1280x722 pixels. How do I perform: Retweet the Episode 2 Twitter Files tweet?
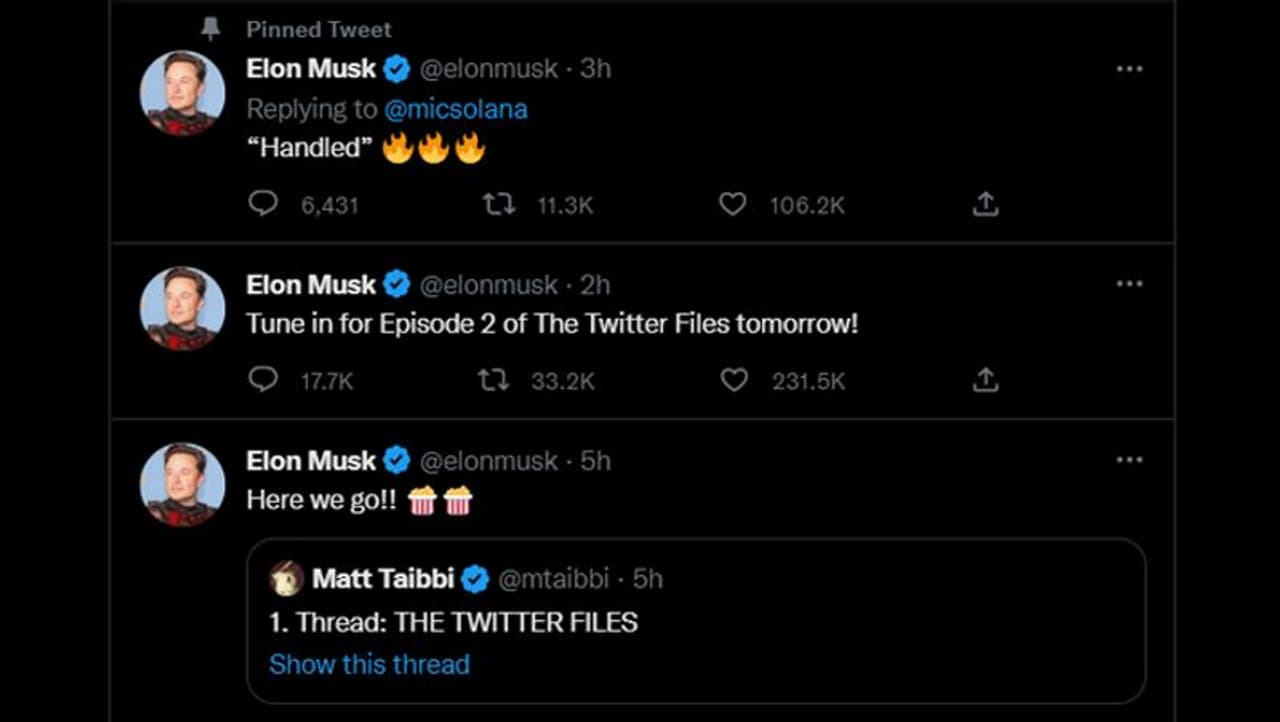coord(494,380)
